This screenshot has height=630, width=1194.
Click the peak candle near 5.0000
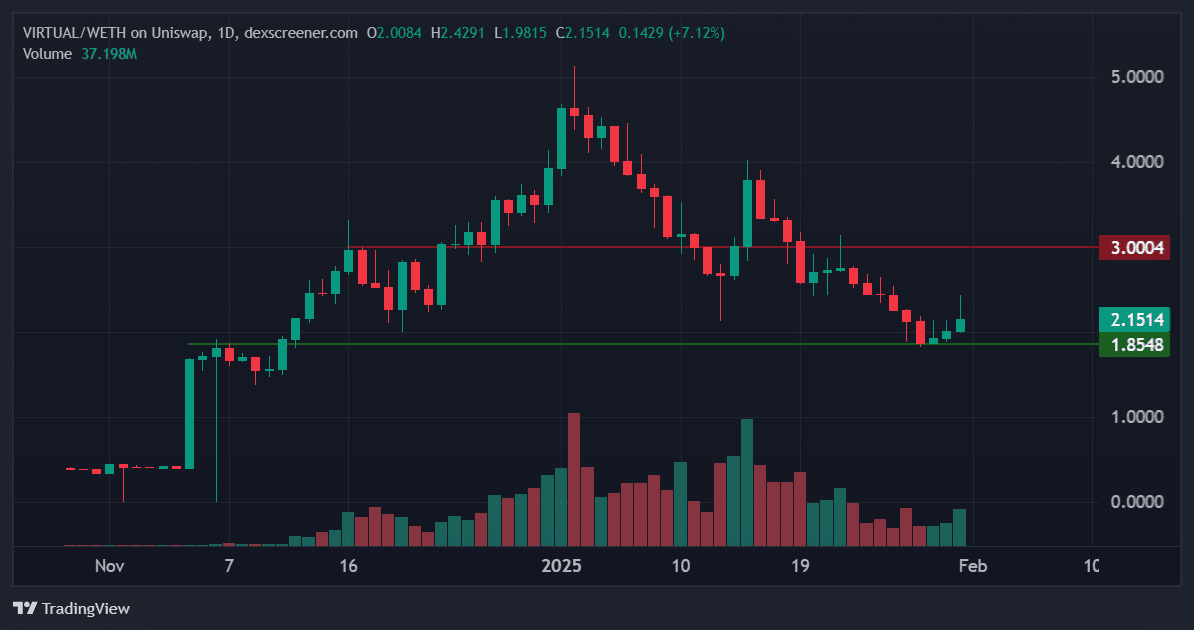click(x=574, y=111)
